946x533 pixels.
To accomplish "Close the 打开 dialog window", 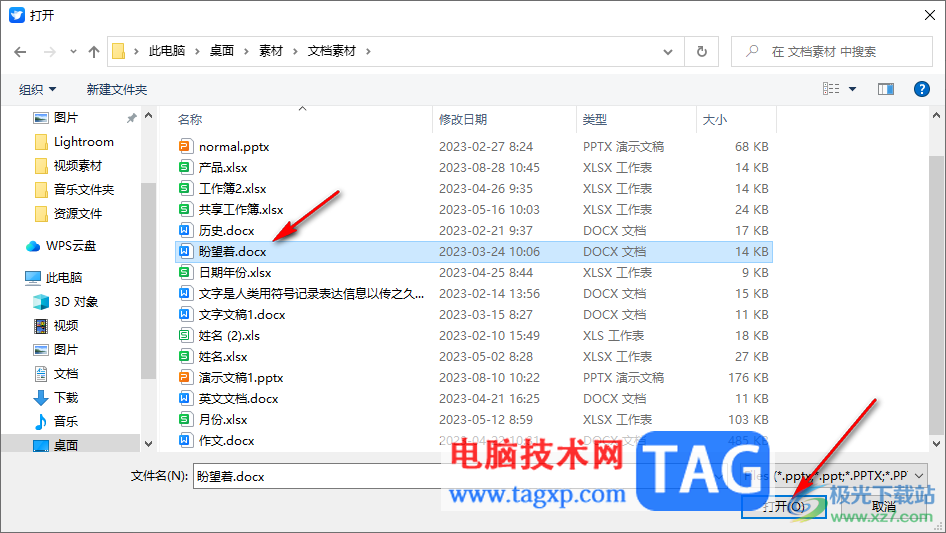I will (930, 15).
